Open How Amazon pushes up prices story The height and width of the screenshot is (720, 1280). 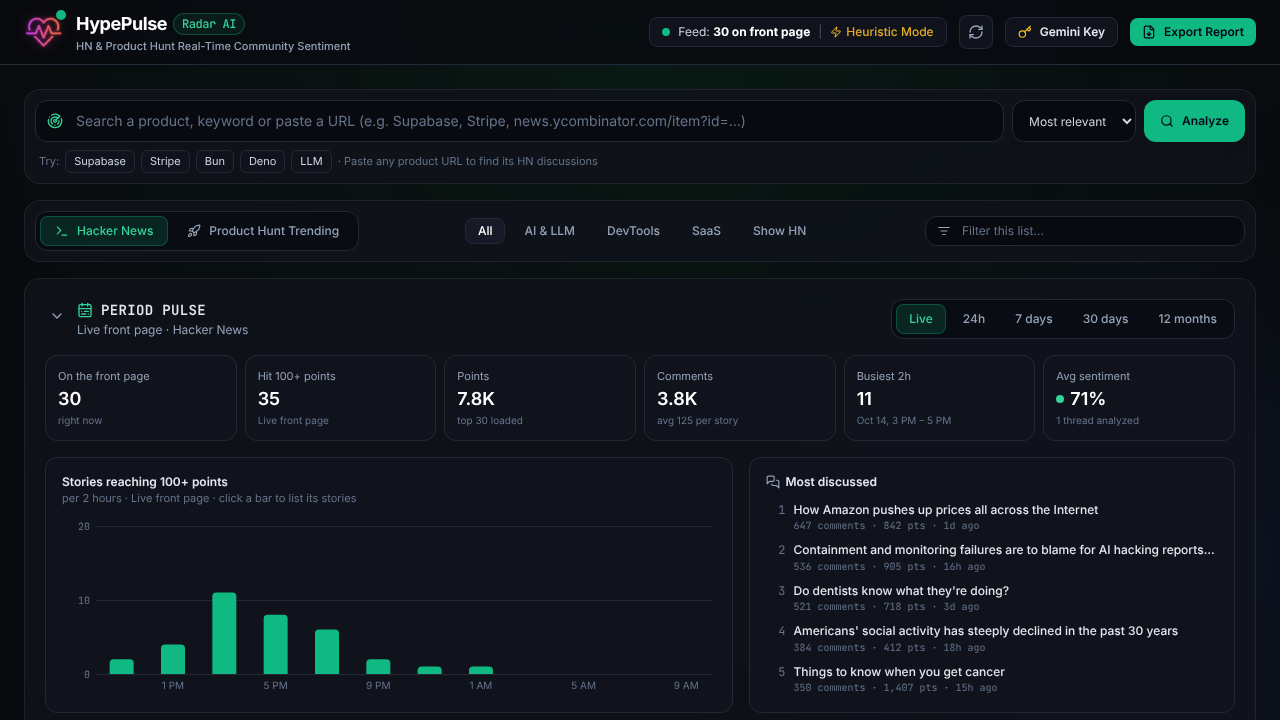coord(945,510)
